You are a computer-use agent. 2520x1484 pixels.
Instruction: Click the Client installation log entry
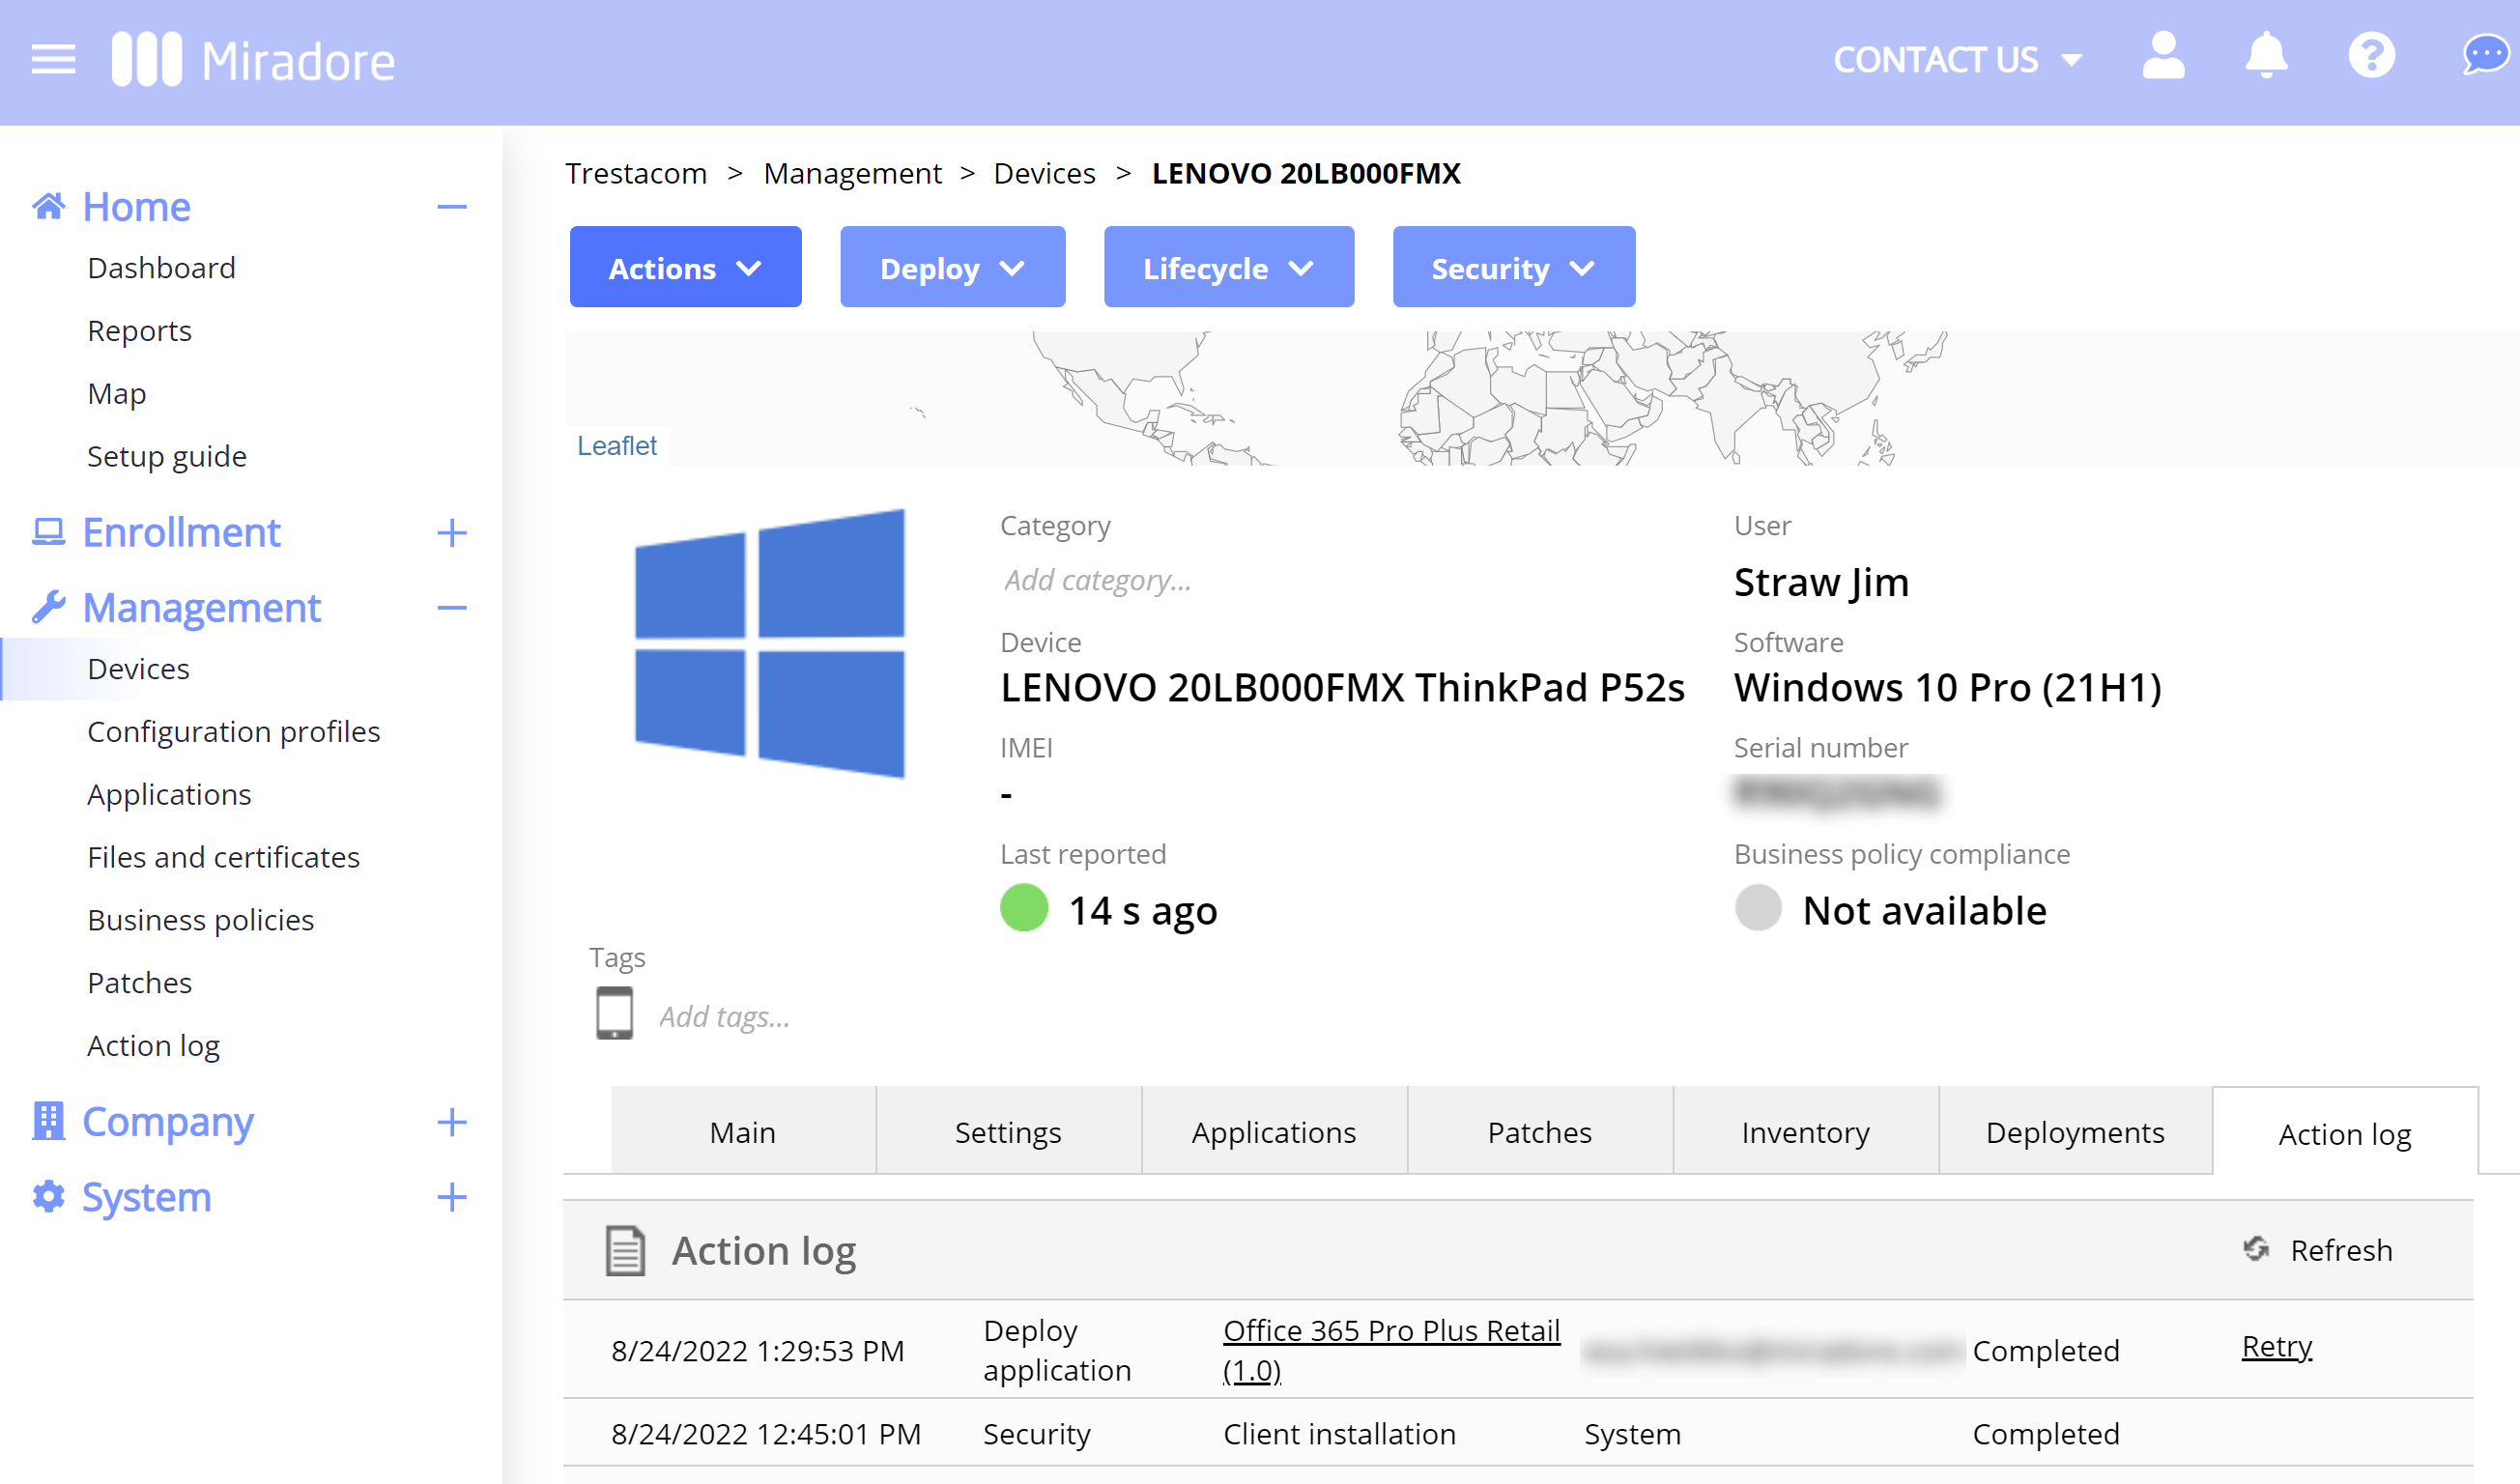click(x=1339, y=1433)
